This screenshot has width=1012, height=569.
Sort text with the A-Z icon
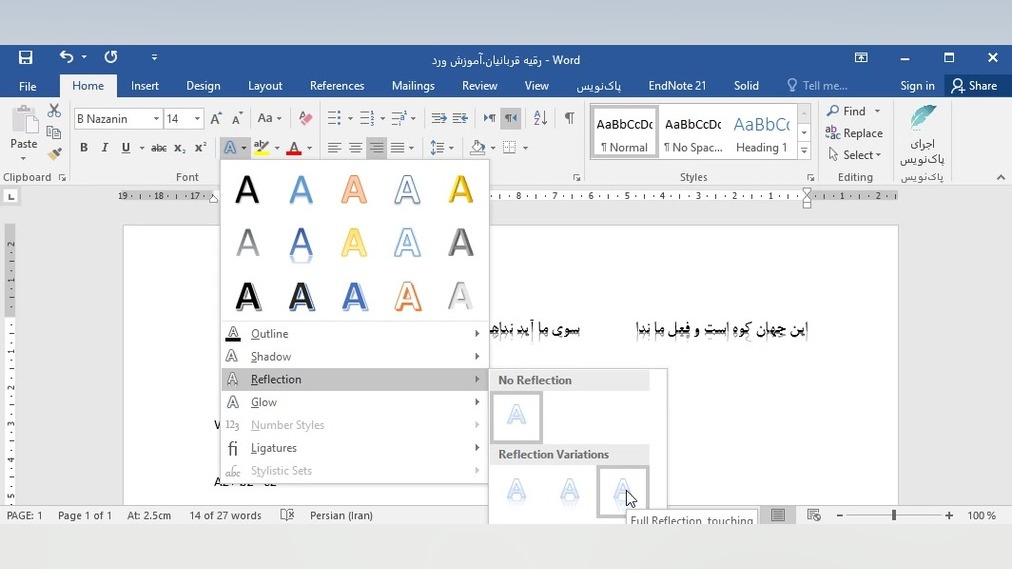click(540, 118)
